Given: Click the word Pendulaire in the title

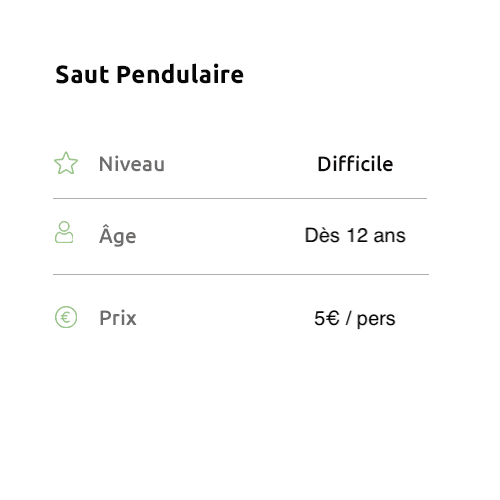Looking at the screenshot, I should pyautogui.click(x=180, y=74).
